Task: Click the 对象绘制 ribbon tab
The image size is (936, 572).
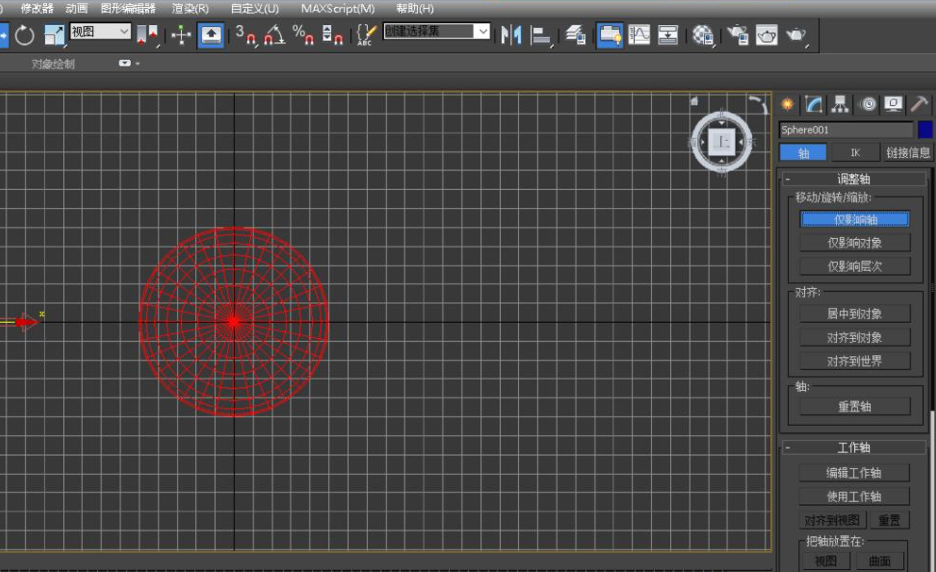Action: [x=54, y=64]
